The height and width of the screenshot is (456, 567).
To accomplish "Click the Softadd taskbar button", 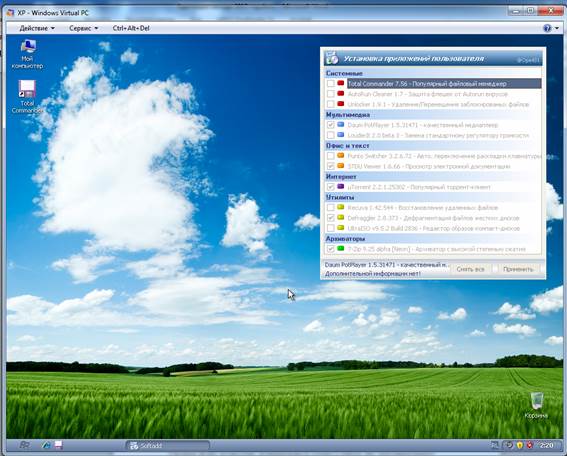I will (x=167, y=446).
